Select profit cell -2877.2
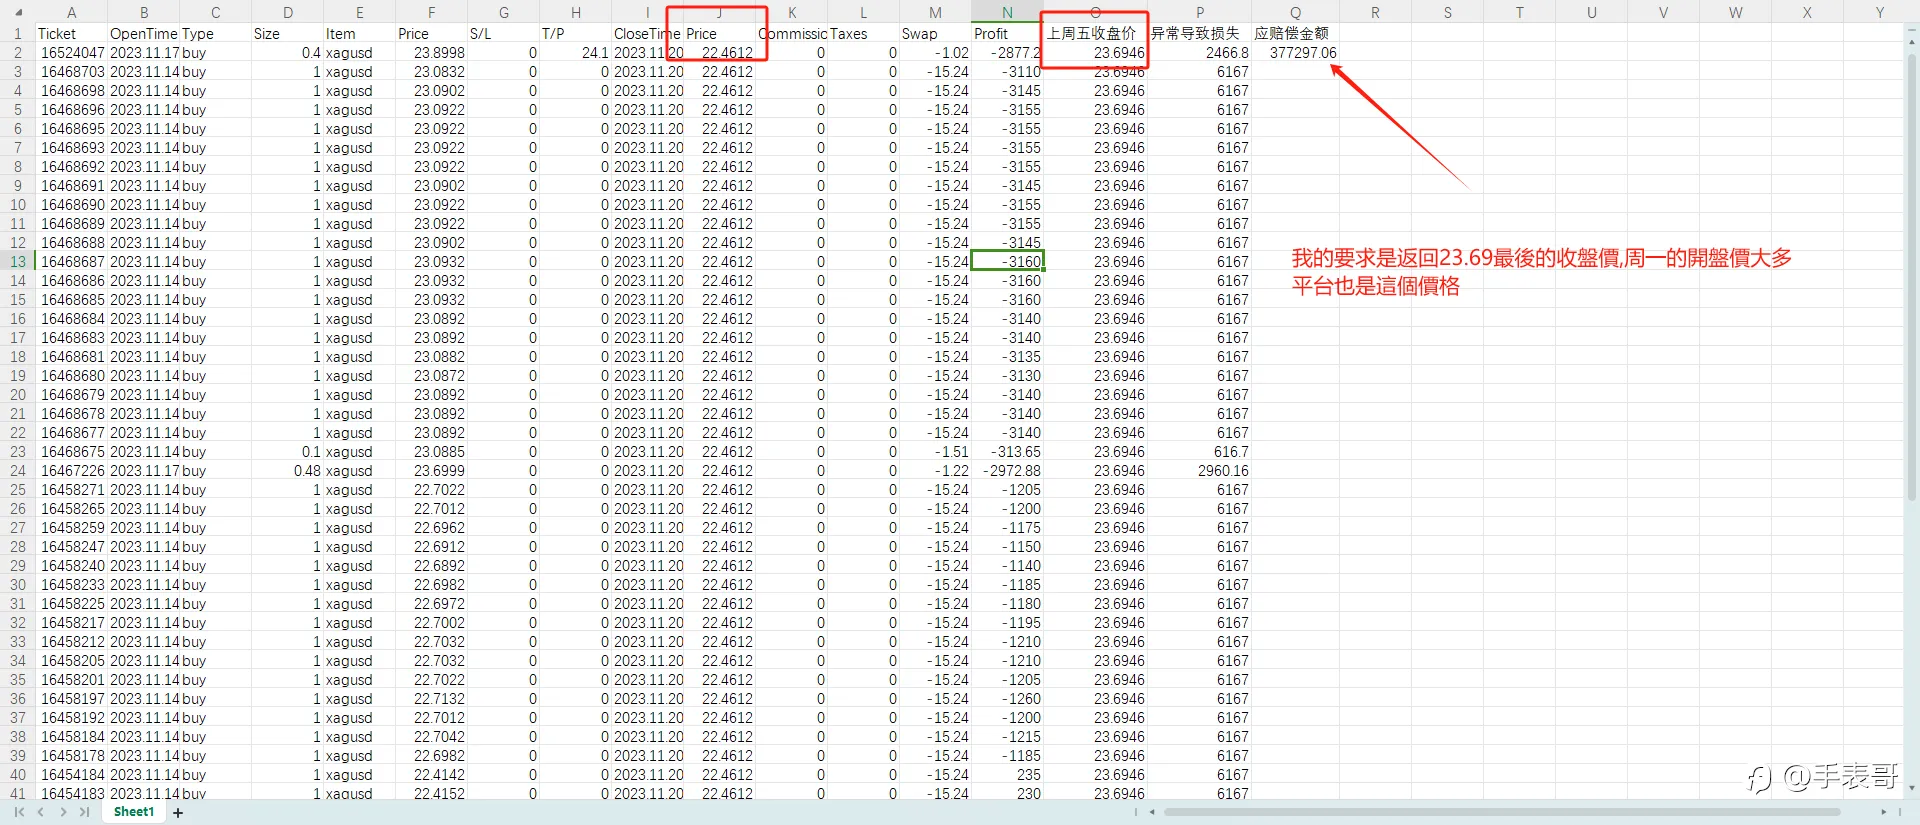The height and width of the screenshot is (825, 1920). (1008, 52)
